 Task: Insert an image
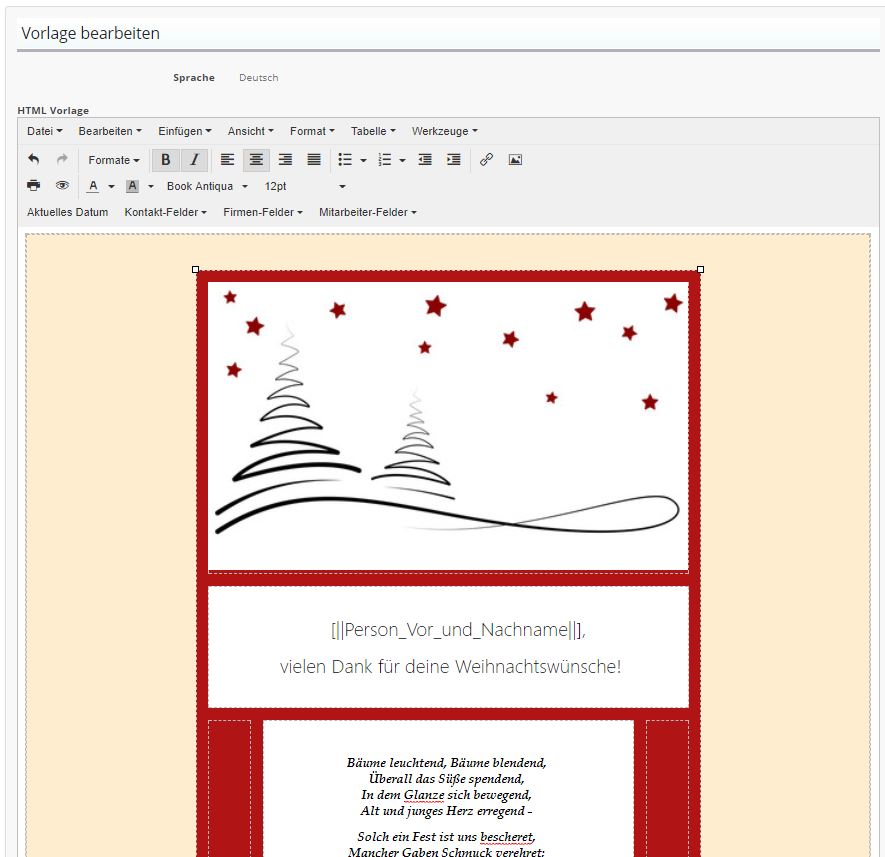(x=515, y=160)
